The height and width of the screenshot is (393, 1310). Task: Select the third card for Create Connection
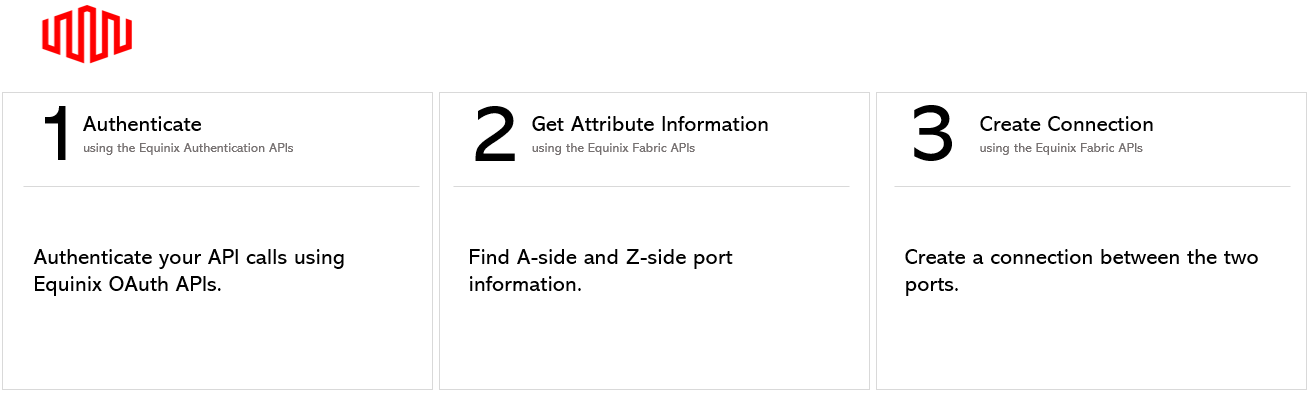(x=1091, y=241)
